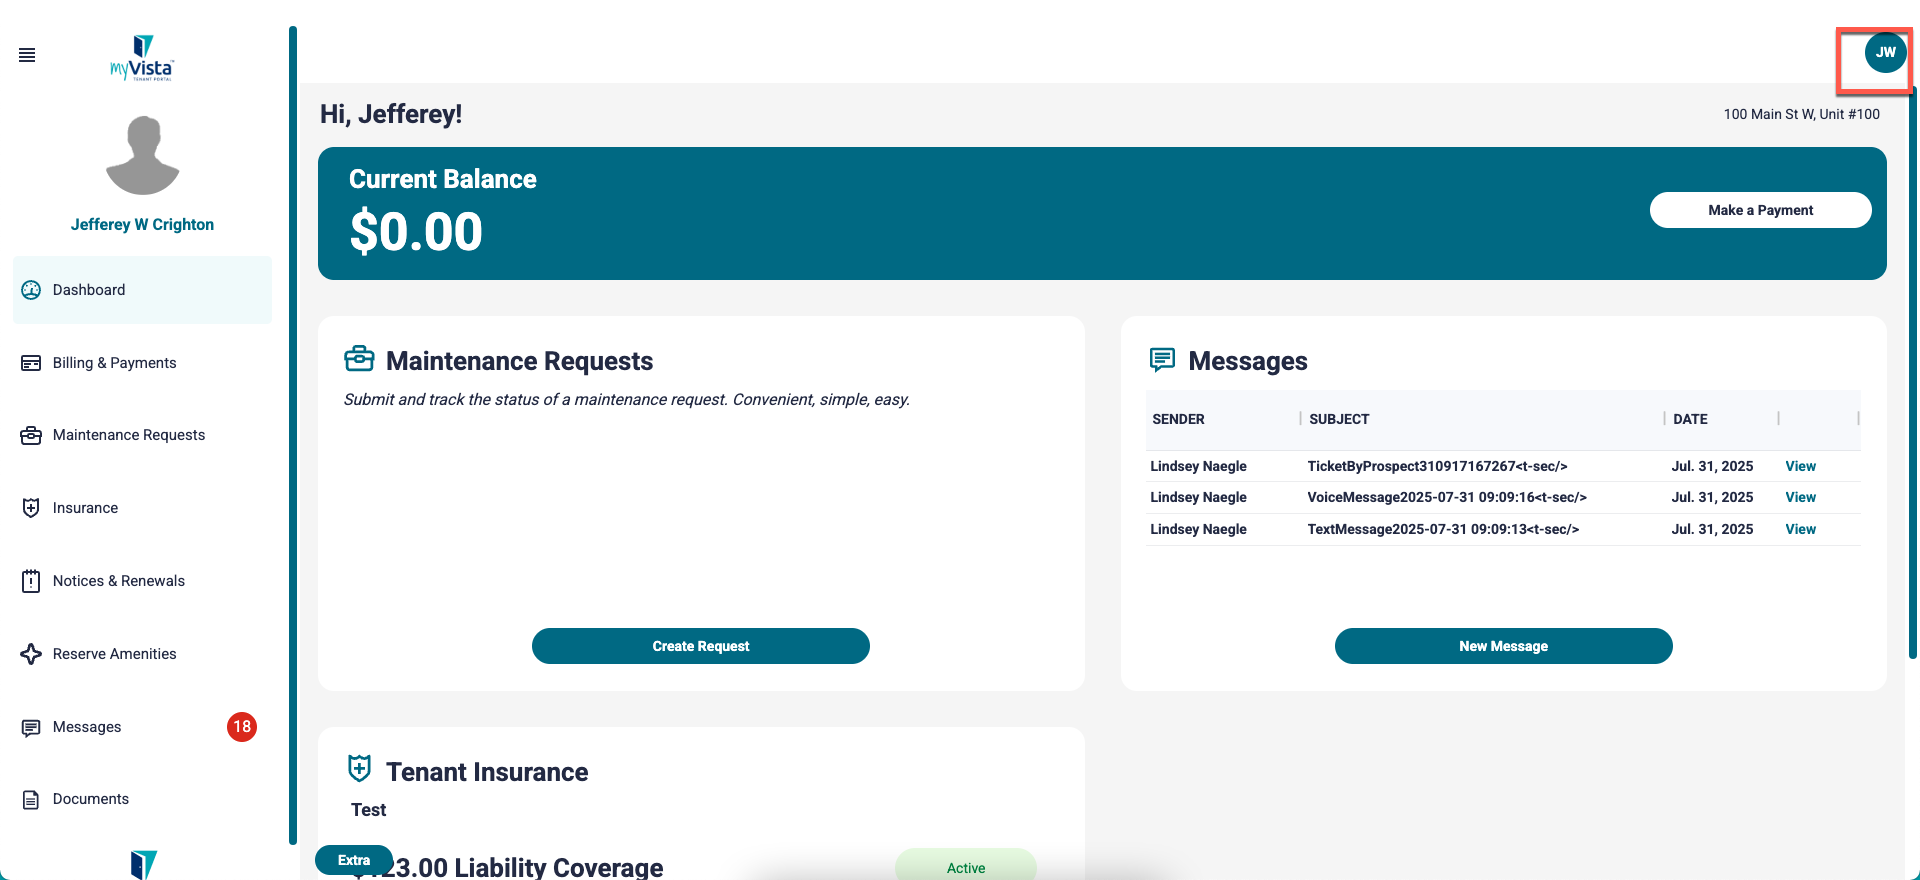
Task: Click the Messages card chat icon
Action: 1162,359
